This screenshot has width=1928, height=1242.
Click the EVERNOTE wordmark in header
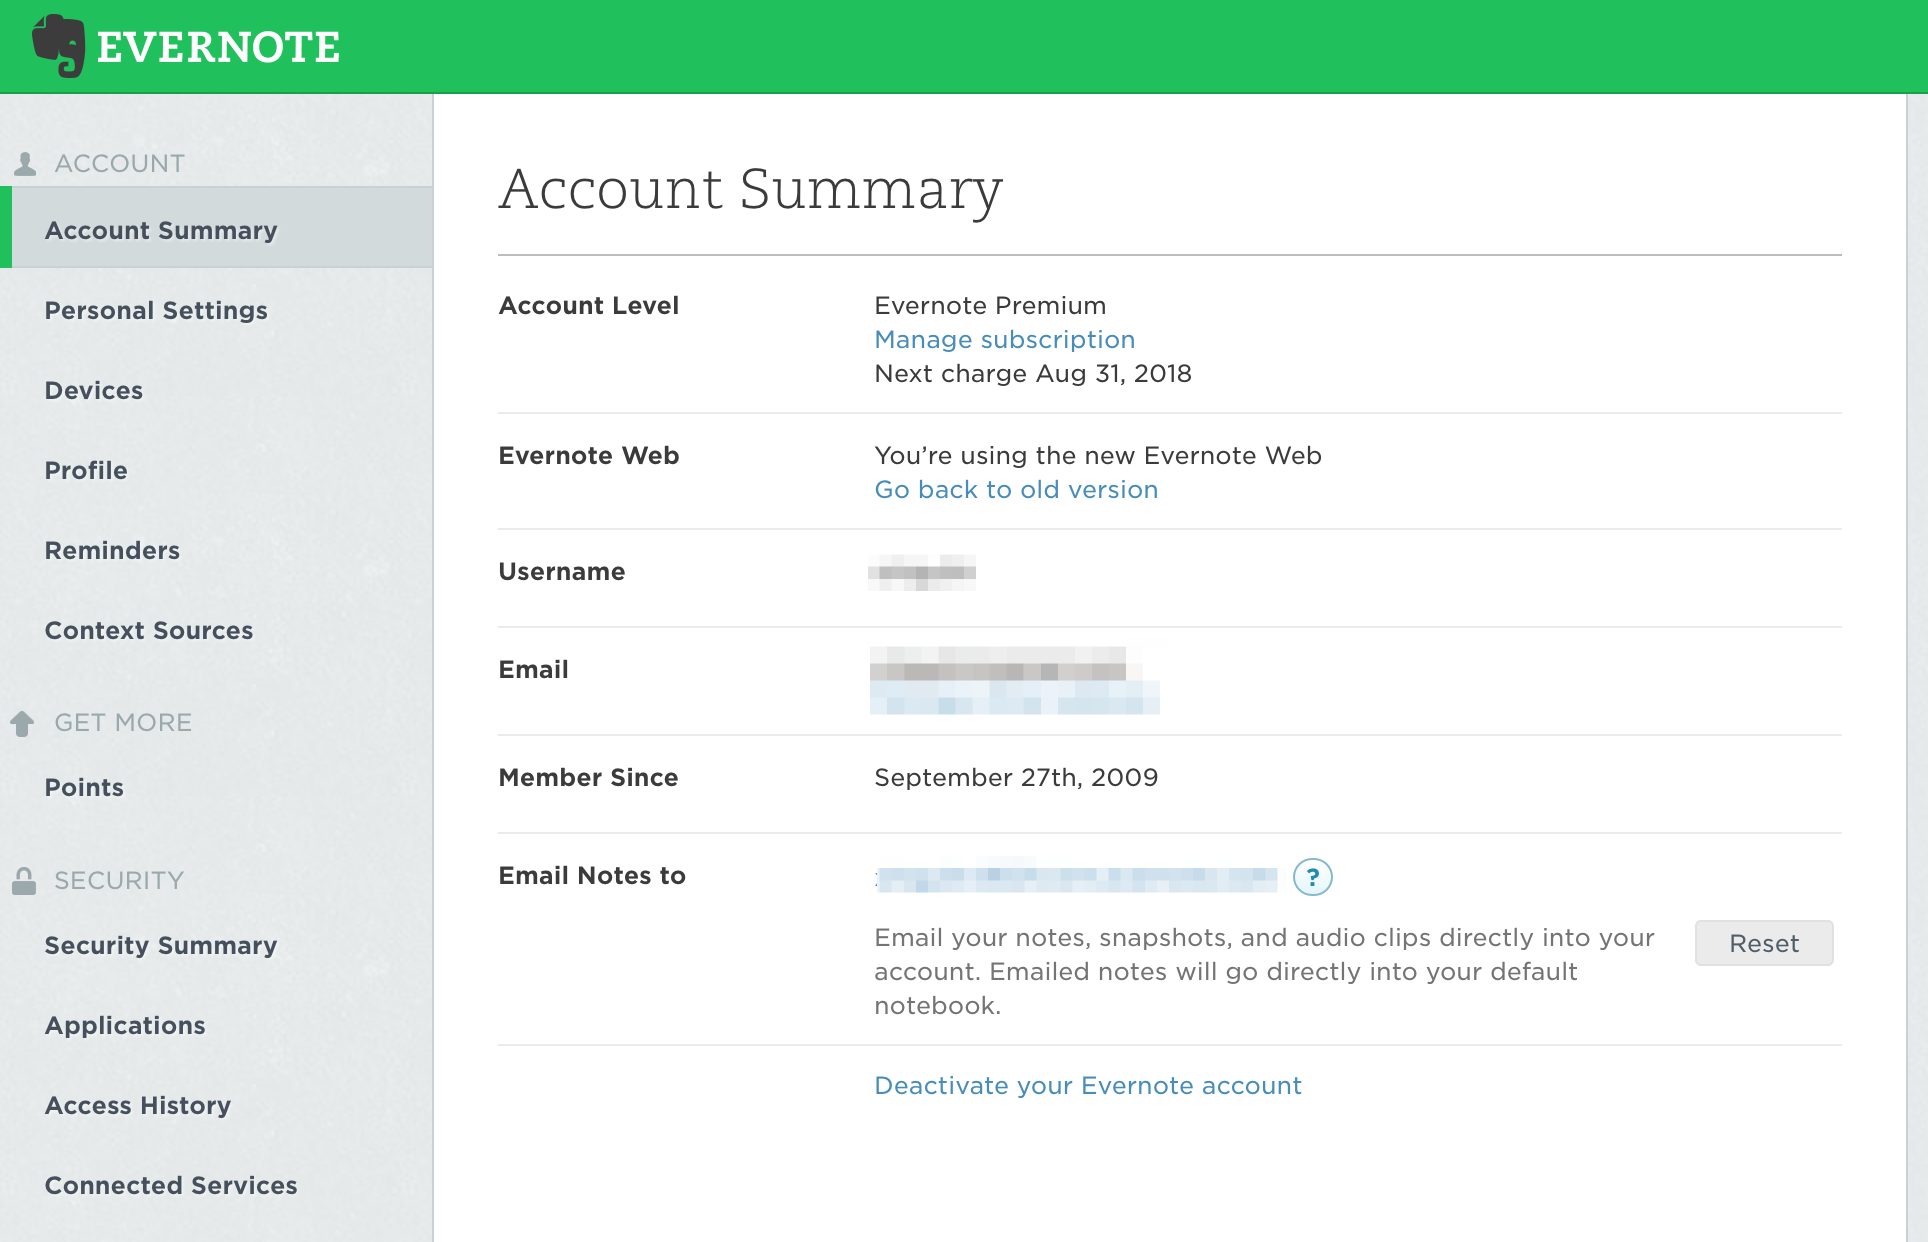click(x=218, y=48)
